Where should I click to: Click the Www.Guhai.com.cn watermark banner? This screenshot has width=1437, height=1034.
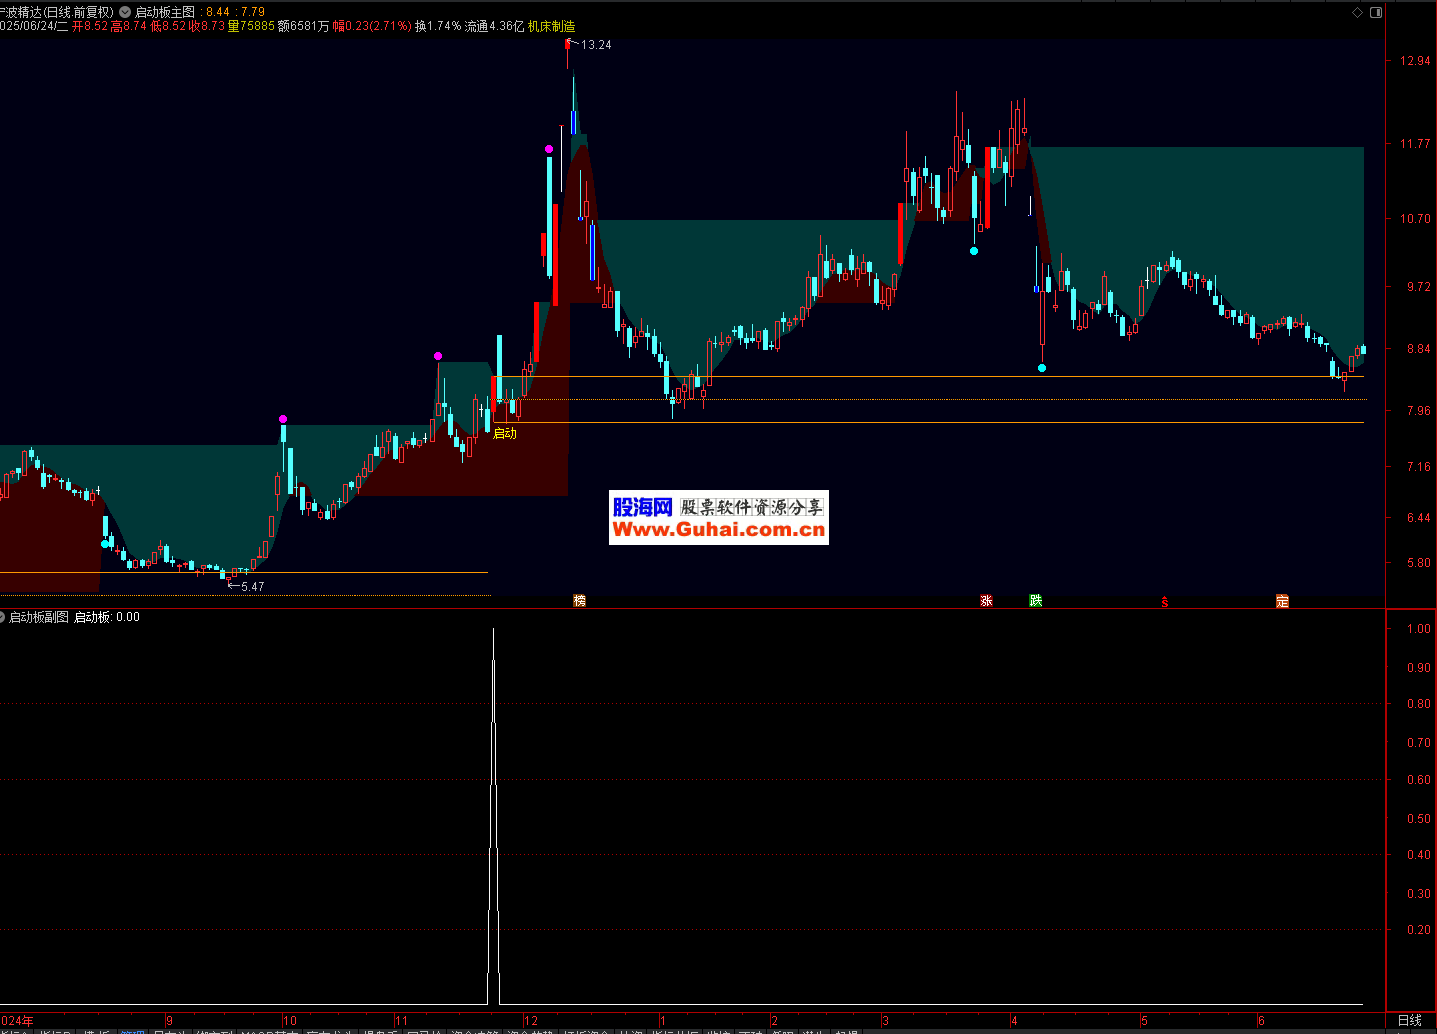pyautogui.click(x=718, y=518)
